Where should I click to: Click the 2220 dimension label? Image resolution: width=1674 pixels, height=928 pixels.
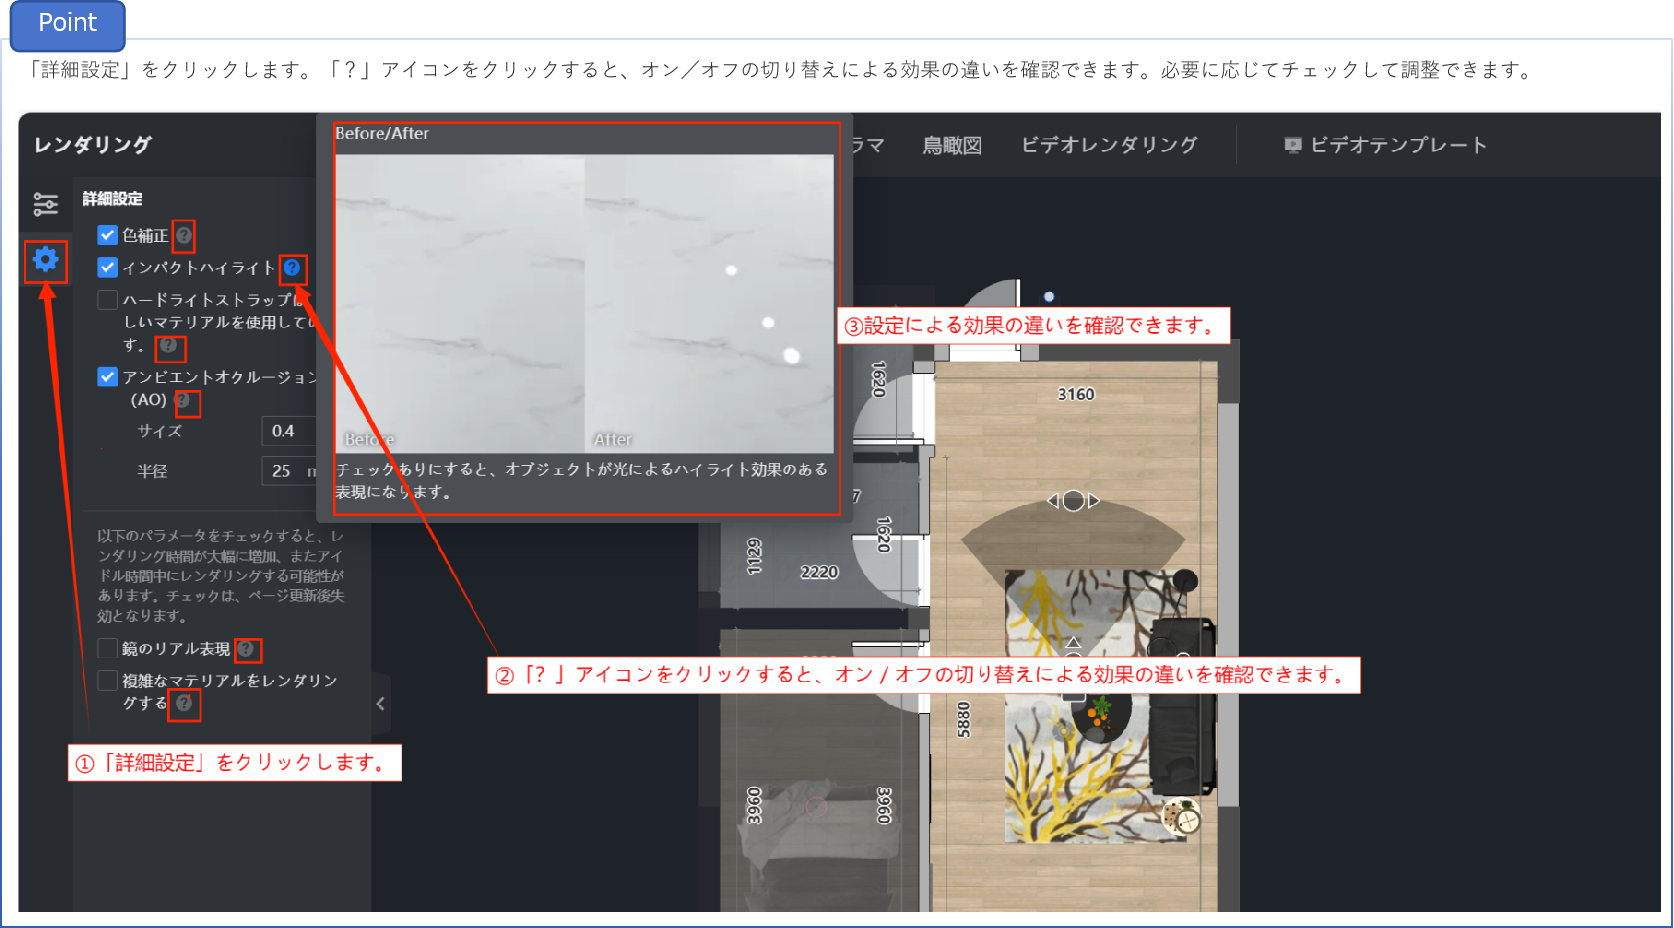[819, 572]
